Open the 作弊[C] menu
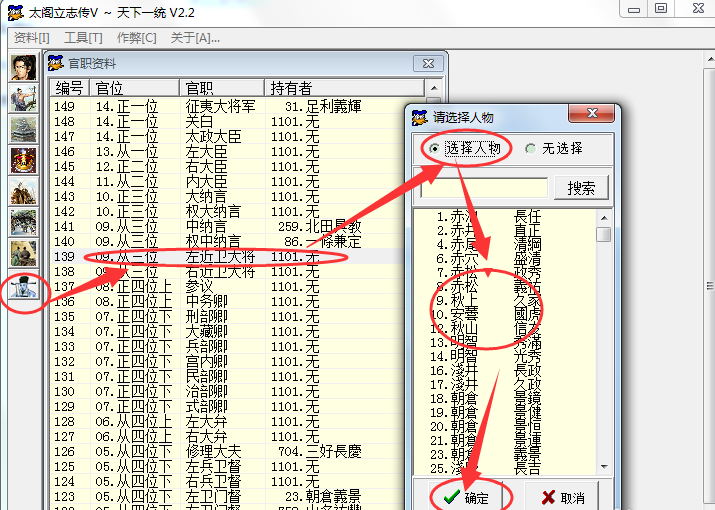Screen dimensions: 715x510 tap(136, 38)
